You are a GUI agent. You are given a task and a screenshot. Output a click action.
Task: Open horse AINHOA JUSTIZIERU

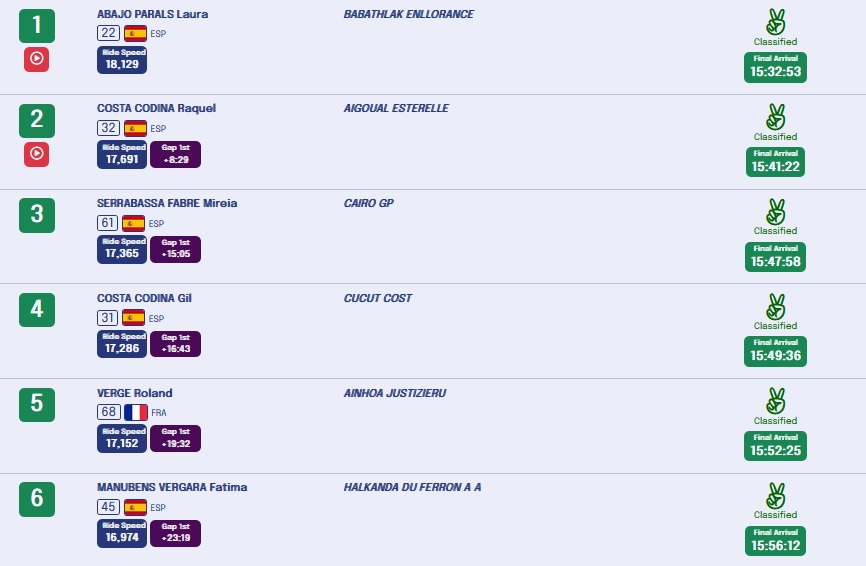[394, 393]
